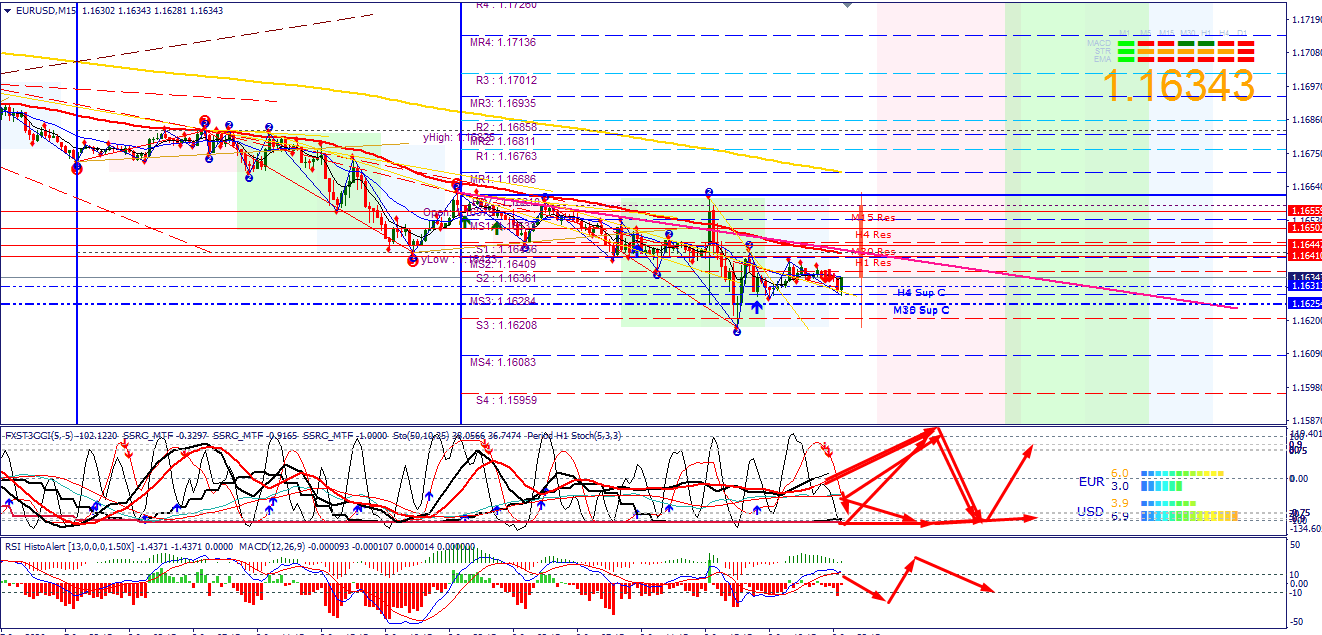Click the 1.1609 value on price scale

click(x=1306, y=353)
